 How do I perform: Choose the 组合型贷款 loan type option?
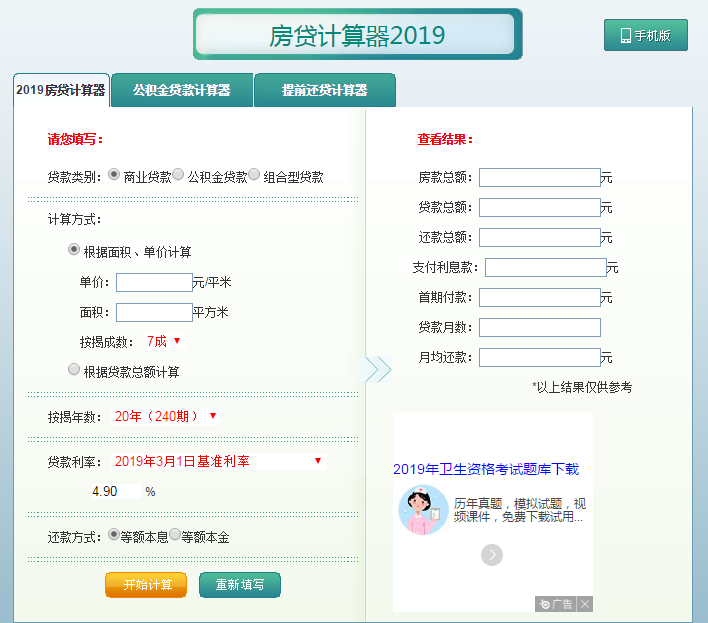[x=254, y=175]
